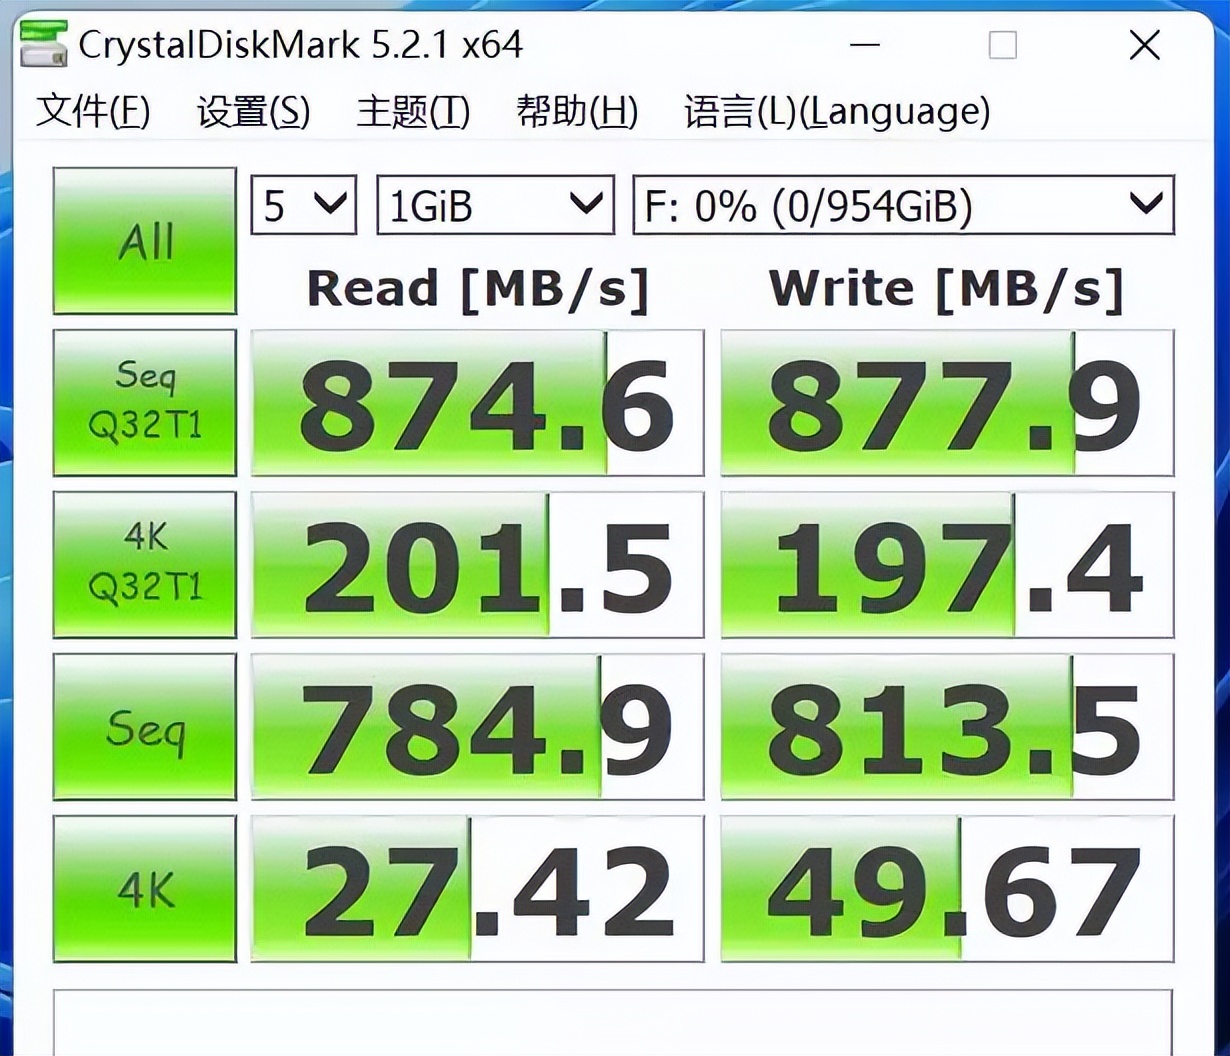Image resolution: width=1230 pixels, height=1056 pixels.
Task: Run the plain Seq benchmark
Action: (145, 727)
